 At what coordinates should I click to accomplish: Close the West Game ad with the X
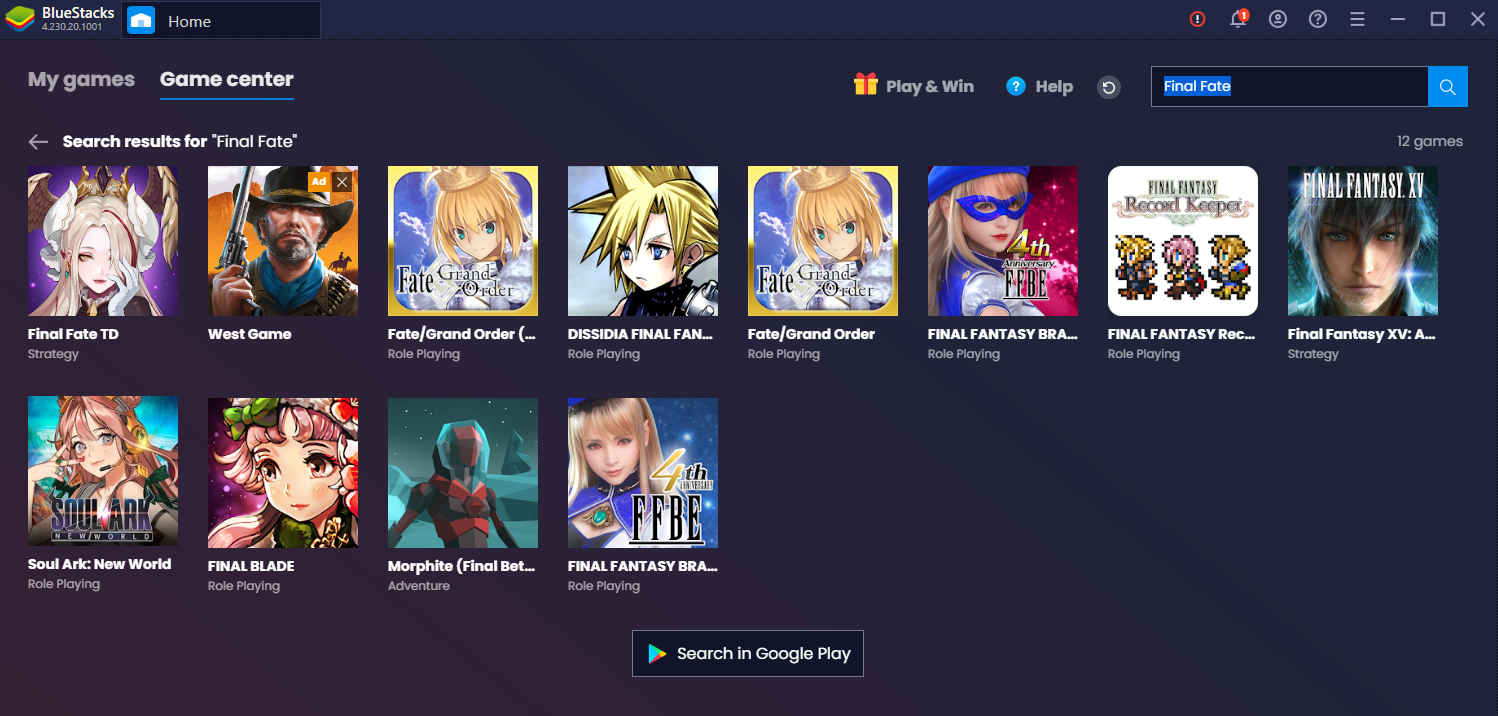click(x=343, y=182)
